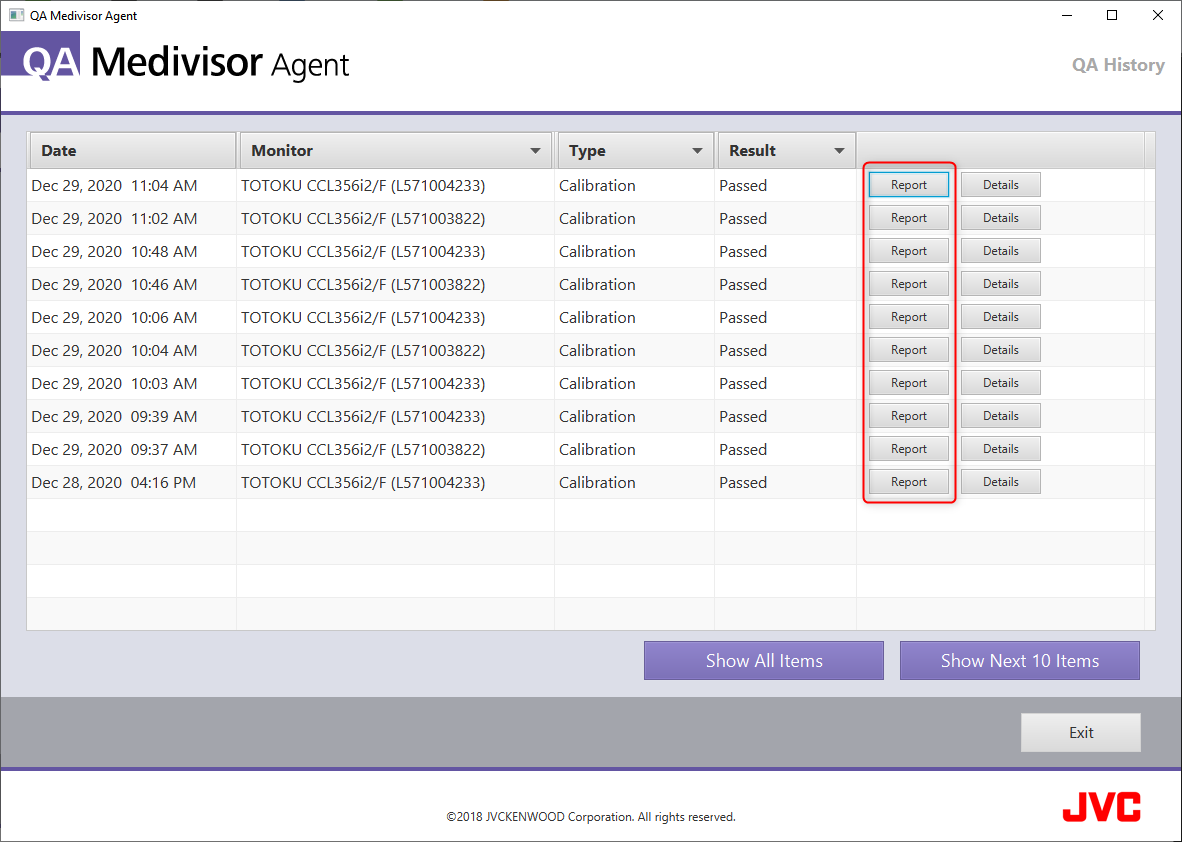Viewport: 1182px width, 842px height.
Task: Open Report for Dec 29 10:06 AM calibration
Action: [x=908, y=317]
